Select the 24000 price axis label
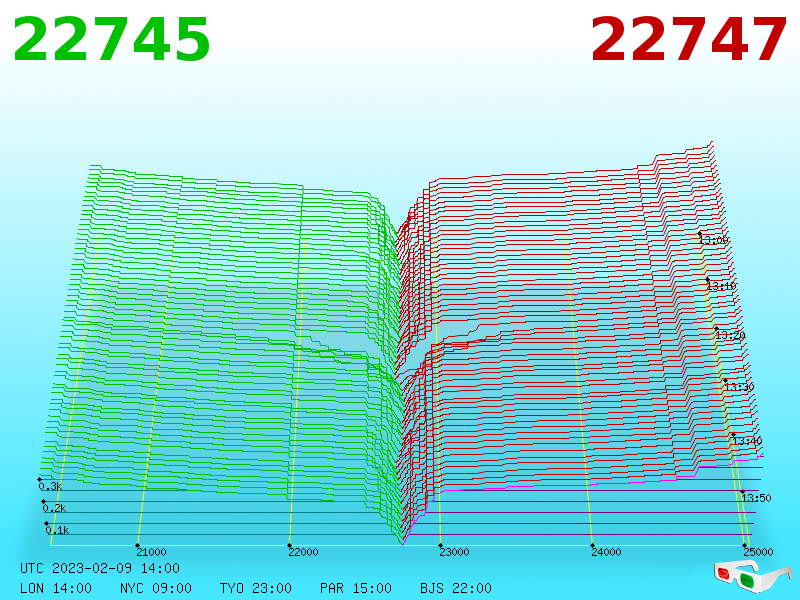This screenshot has width=800, height=600. tap(607, 552)
